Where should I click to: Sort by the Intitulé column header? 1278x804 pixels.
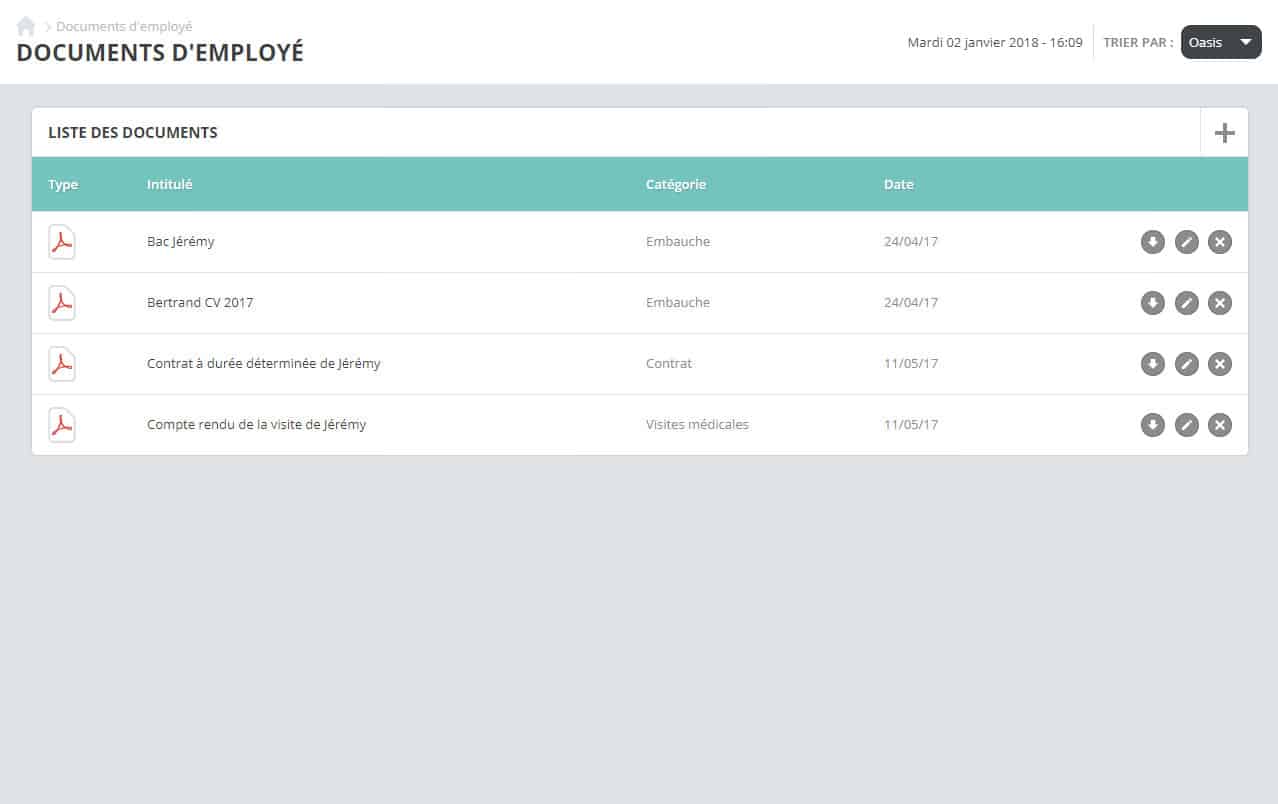point(169,184)
